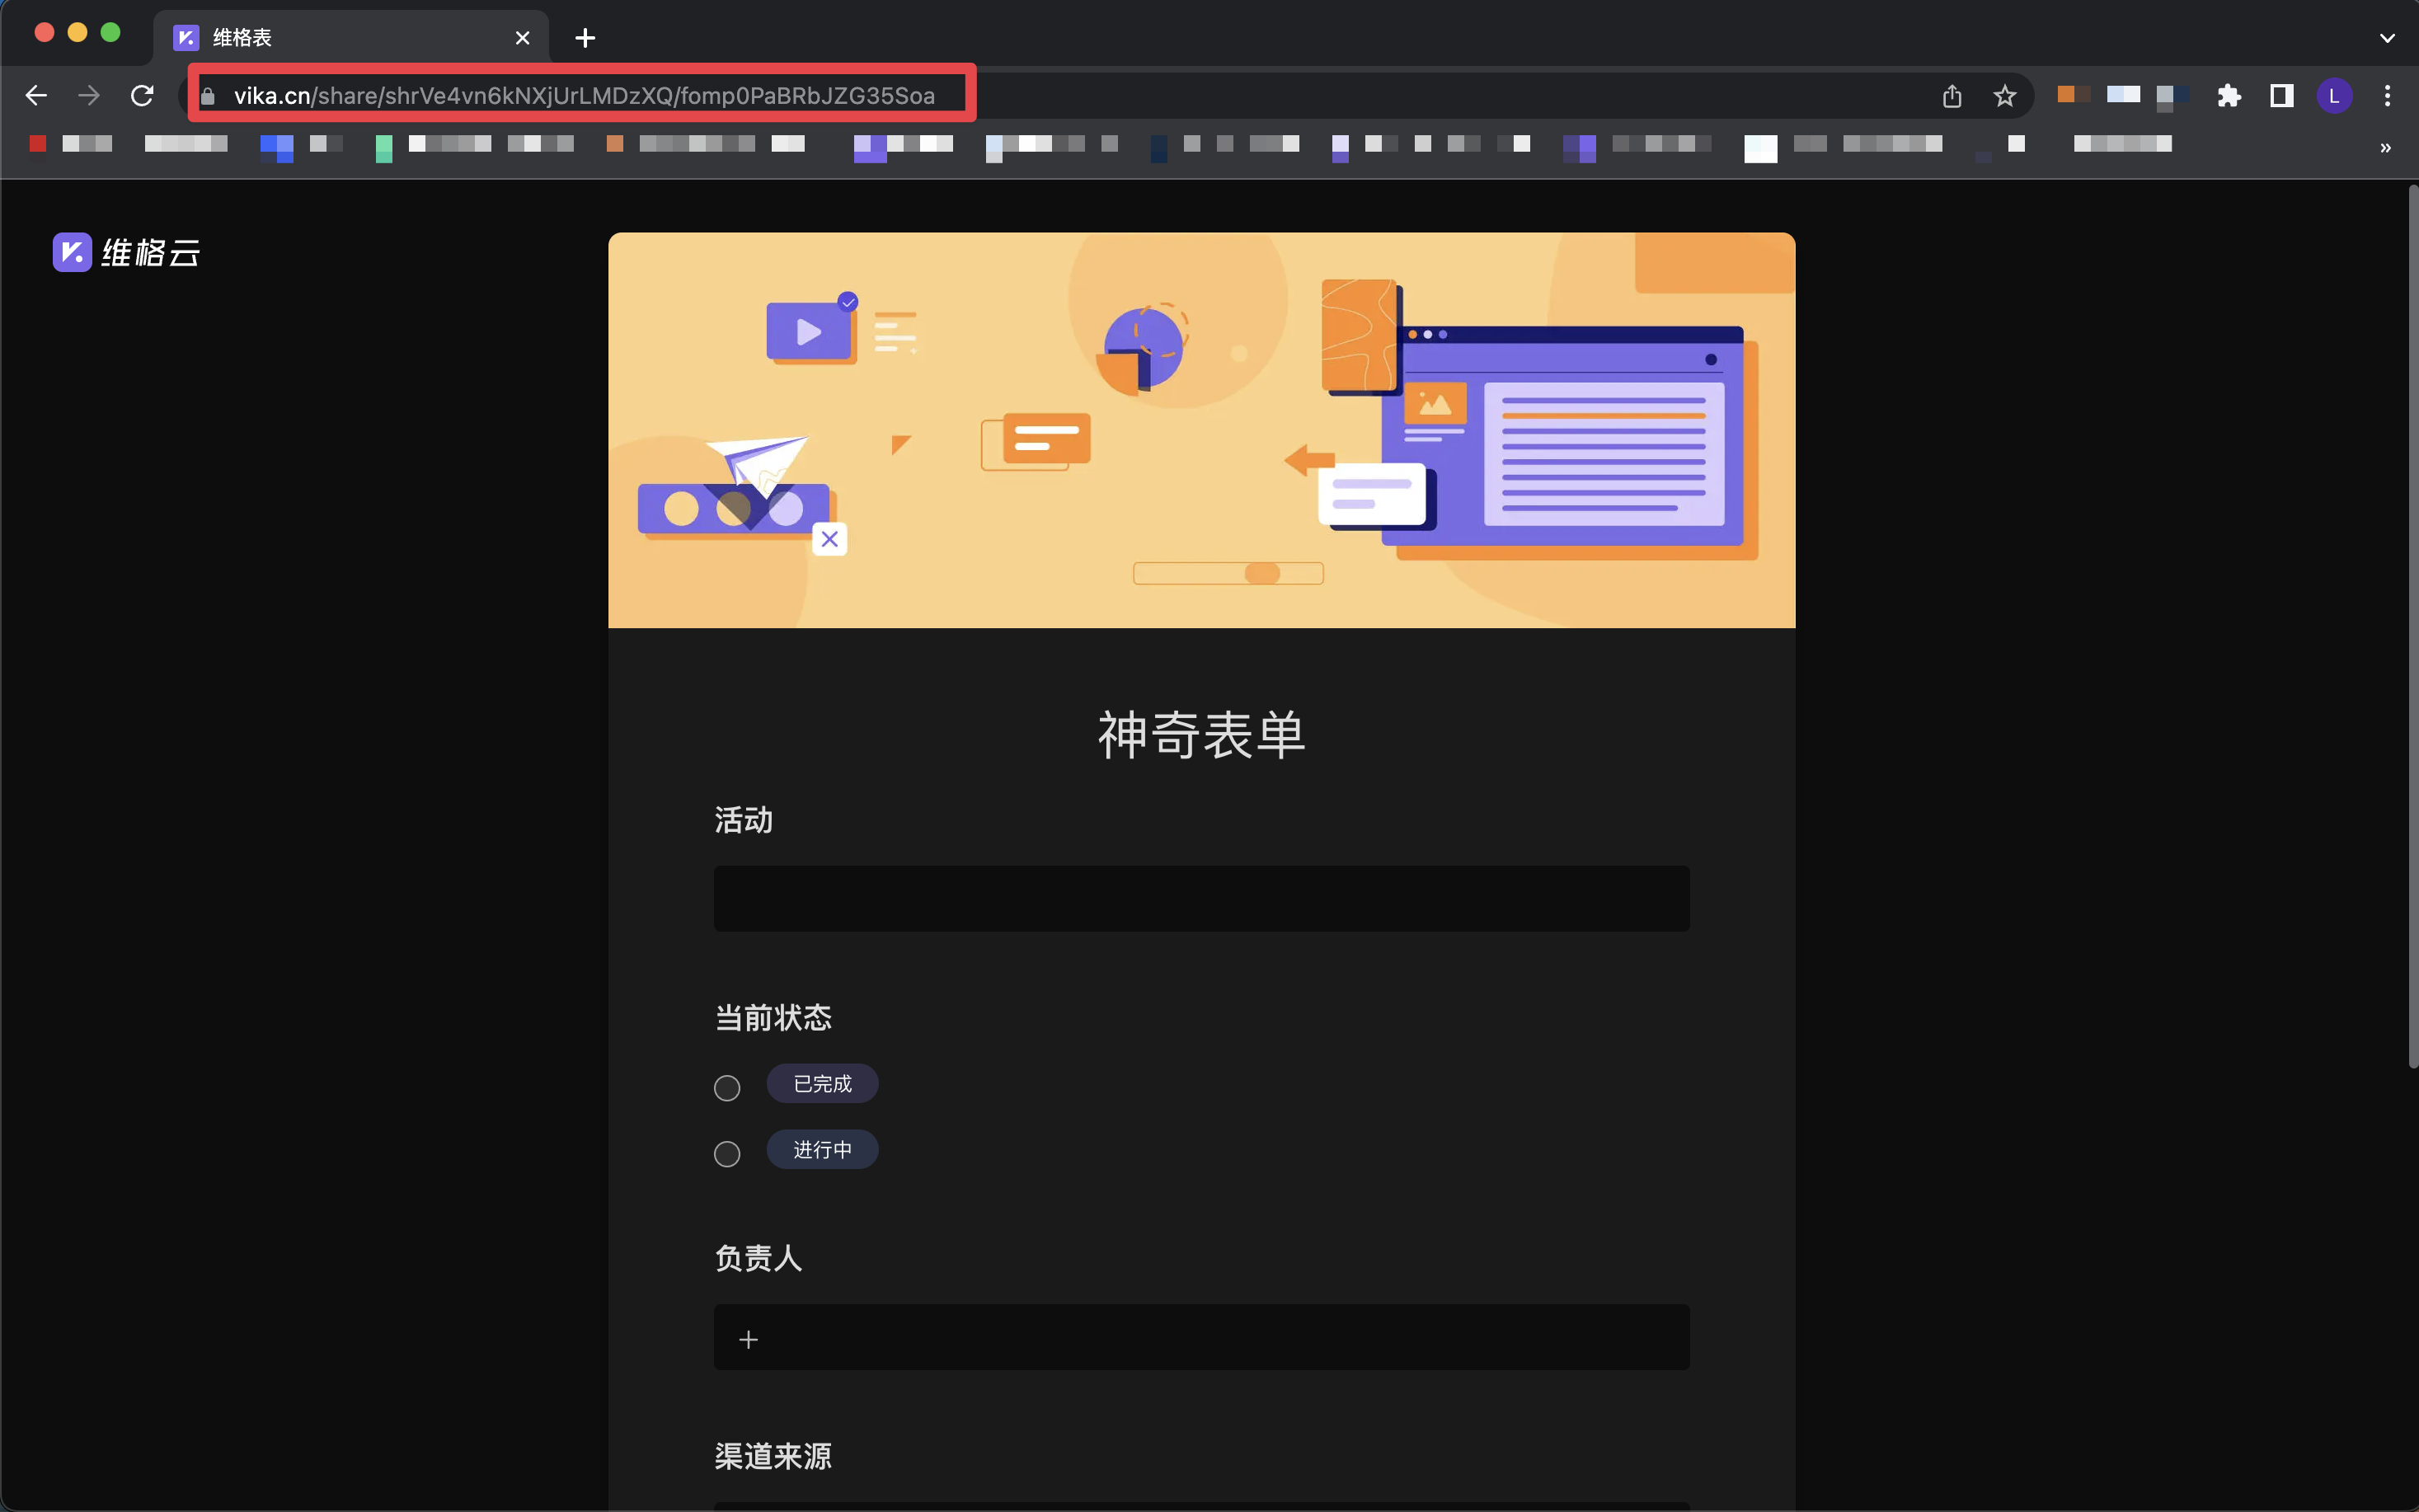Expand hidden bookmarks chevron
This screenshot has width=2419, height=1512.
click(2385, 148)
